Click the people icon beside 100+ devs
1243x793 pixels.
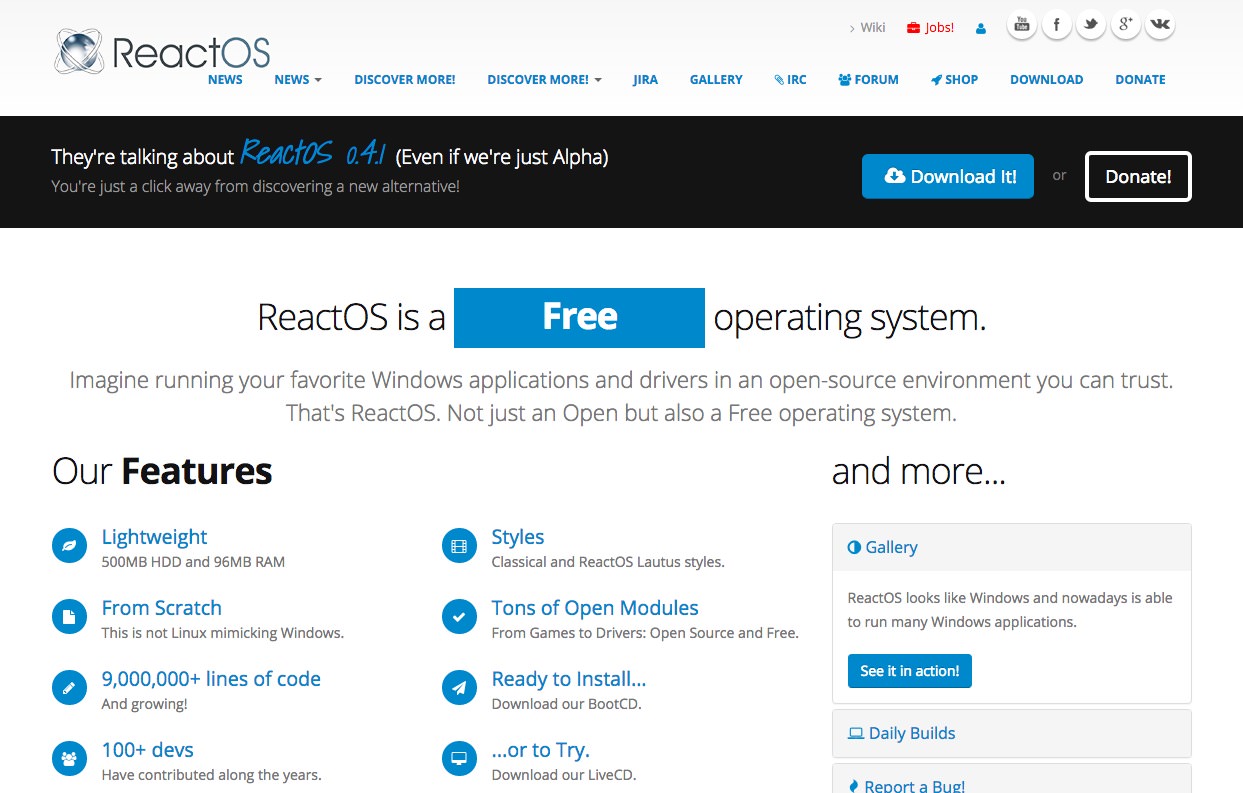69,759
